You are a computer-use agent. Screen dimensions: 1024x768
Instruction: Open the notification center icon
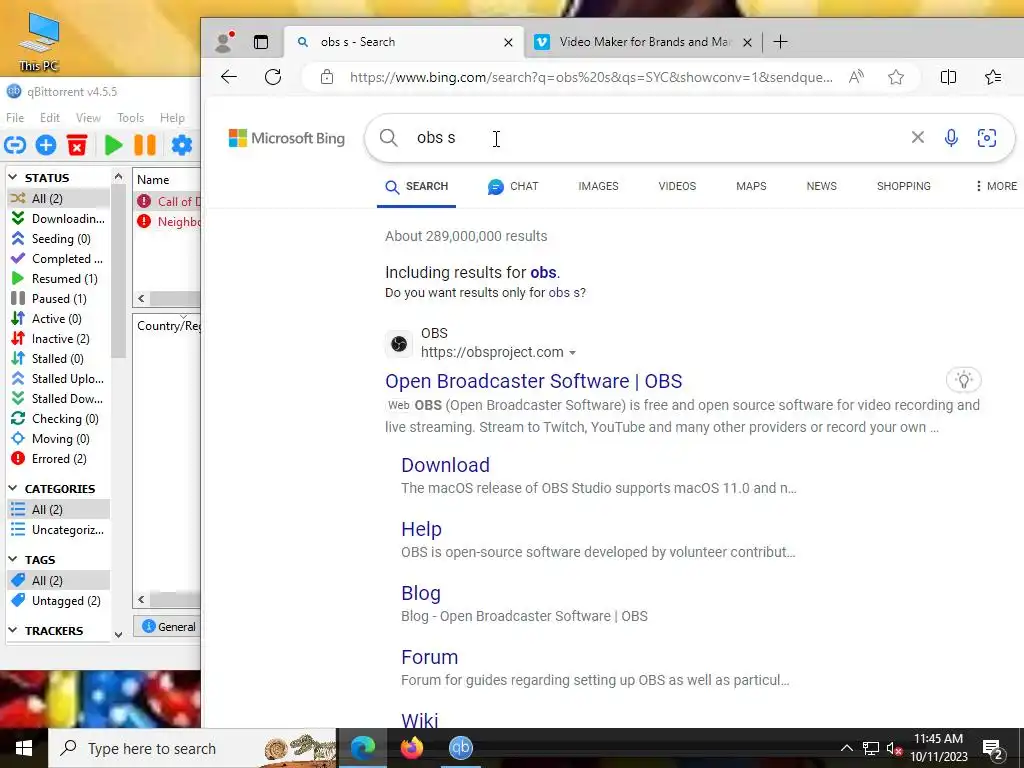(993, 749)
